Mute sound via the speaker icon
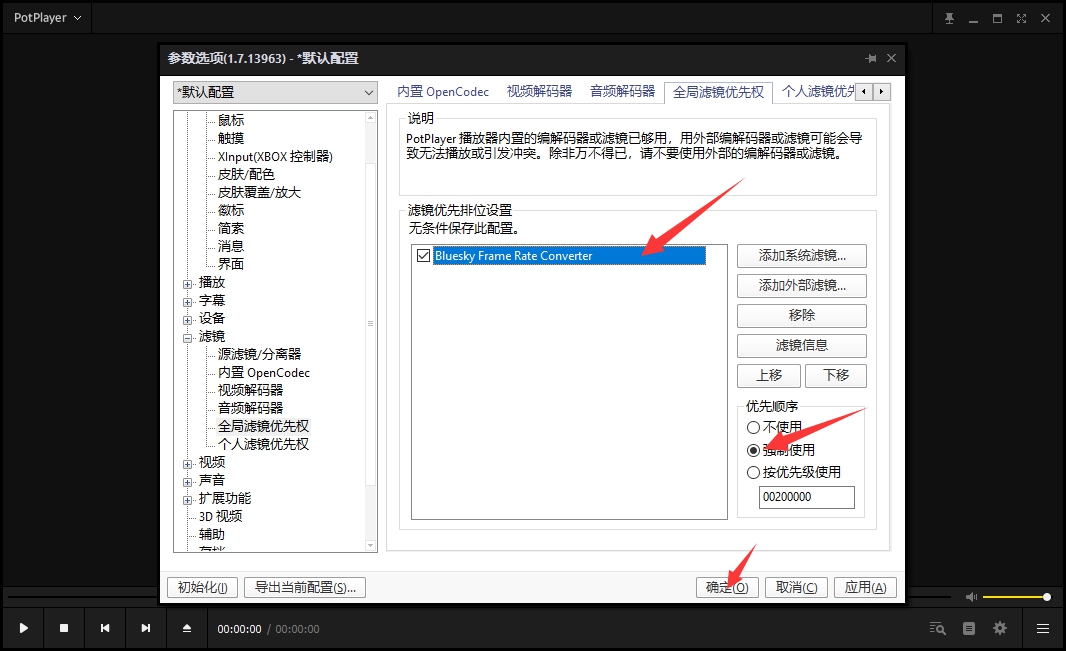The height and width of the screenshot is (651, 1066). [x=972, y=597]
